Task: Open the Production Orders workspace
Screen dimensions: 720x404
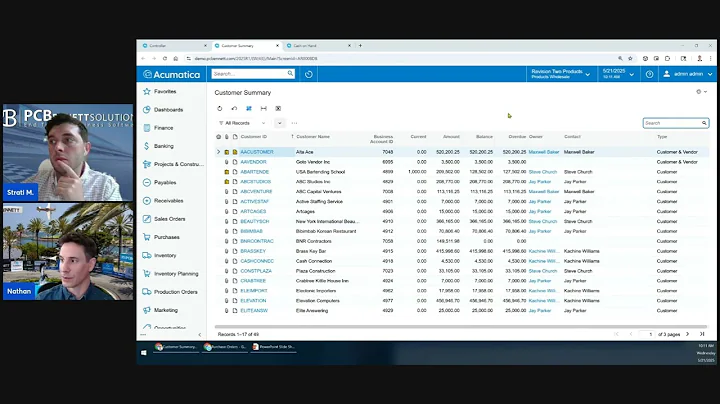Action: pos(171,292)
